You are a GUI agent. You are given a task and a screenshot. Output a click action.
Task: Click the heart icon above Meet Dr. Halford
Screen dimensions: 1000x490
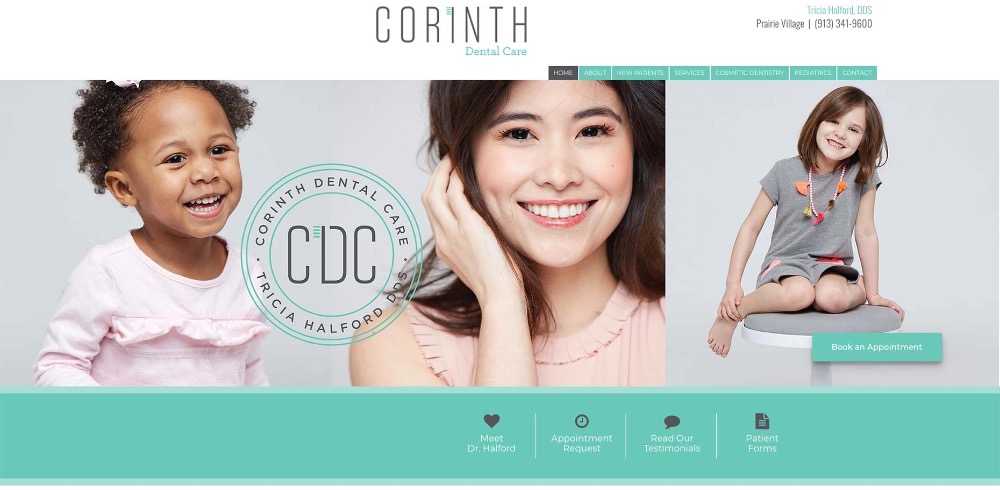click(491, 421)
